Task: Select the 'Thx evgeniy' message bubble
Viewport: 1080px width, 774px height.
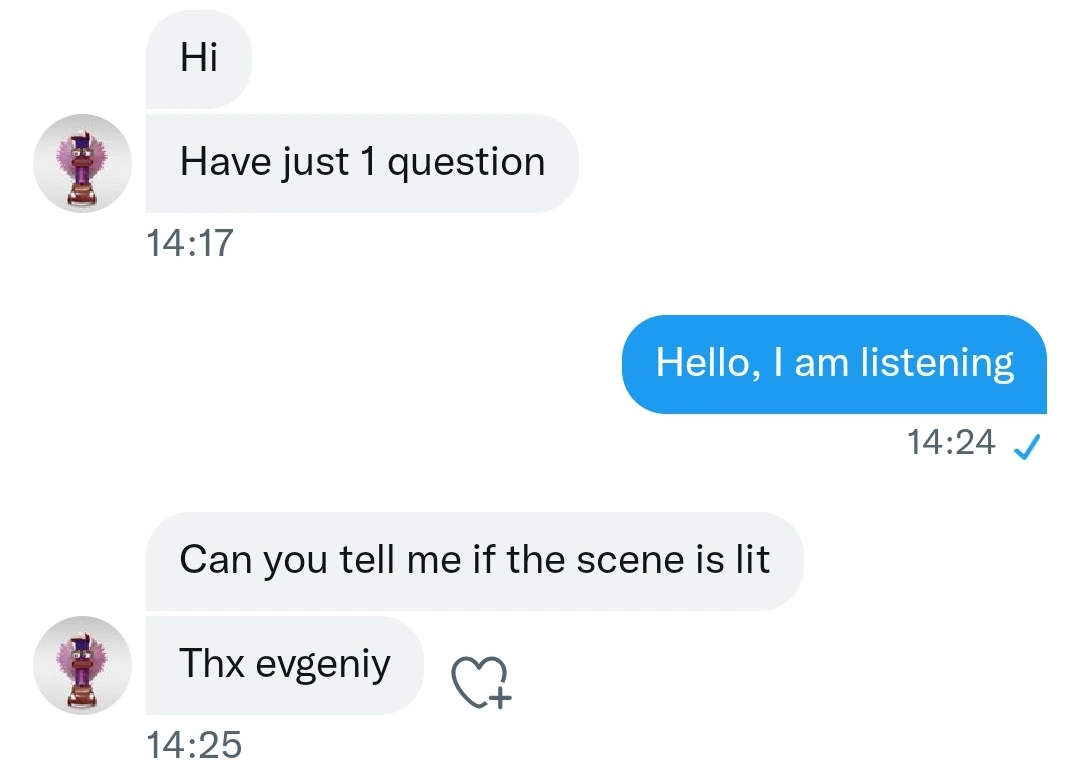Action: pos(284,665)
